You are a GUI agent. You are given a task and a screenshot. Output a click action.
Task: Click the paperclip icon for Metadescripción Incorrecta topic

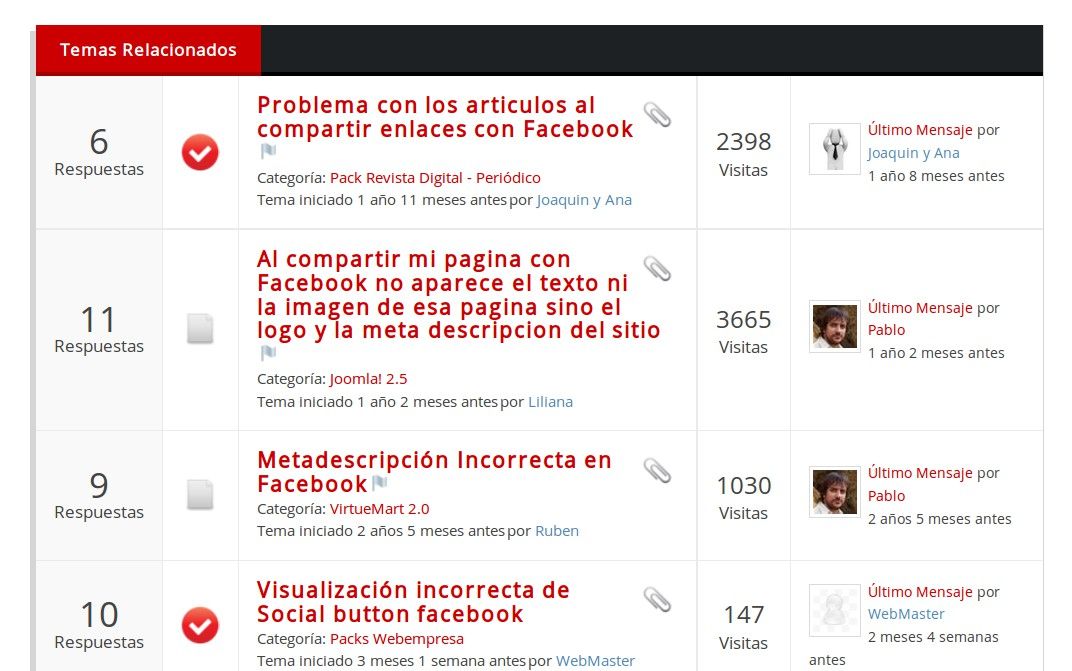657,471
